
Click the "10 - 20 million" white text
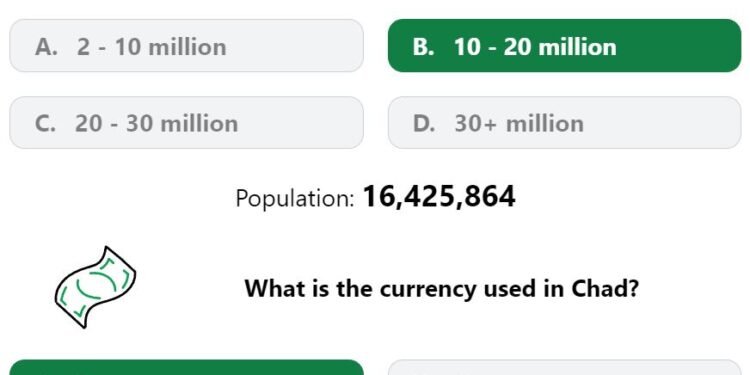(535, 47)
